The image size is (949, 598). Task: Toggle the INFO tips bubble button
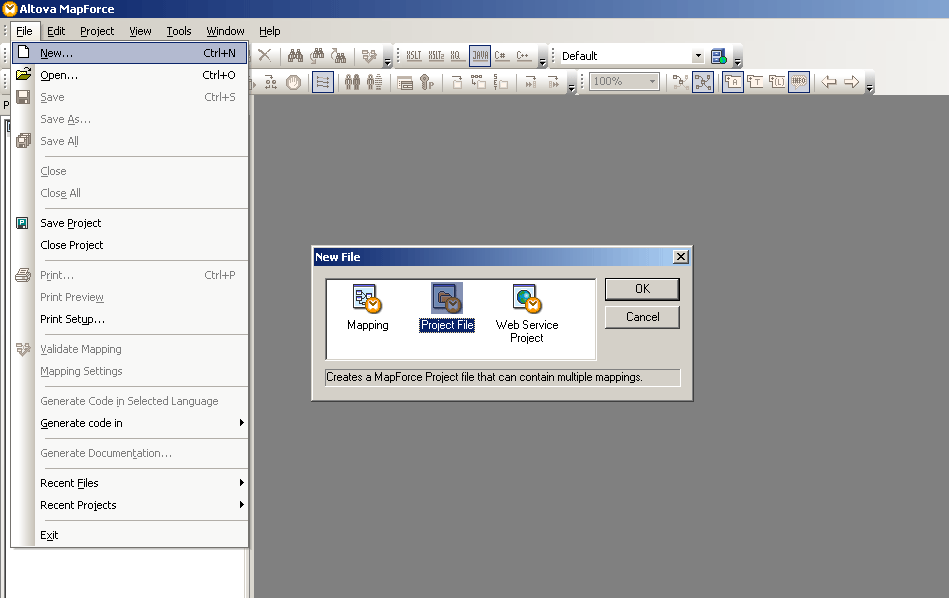[799, 82]
